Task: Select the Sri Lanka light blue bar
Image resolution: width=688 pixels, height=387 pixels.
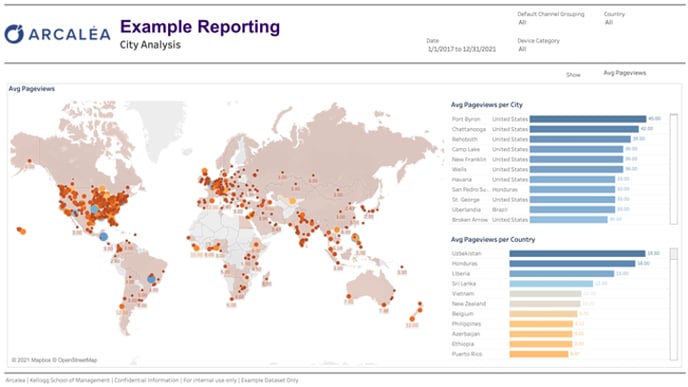Action: click(551, 284)
